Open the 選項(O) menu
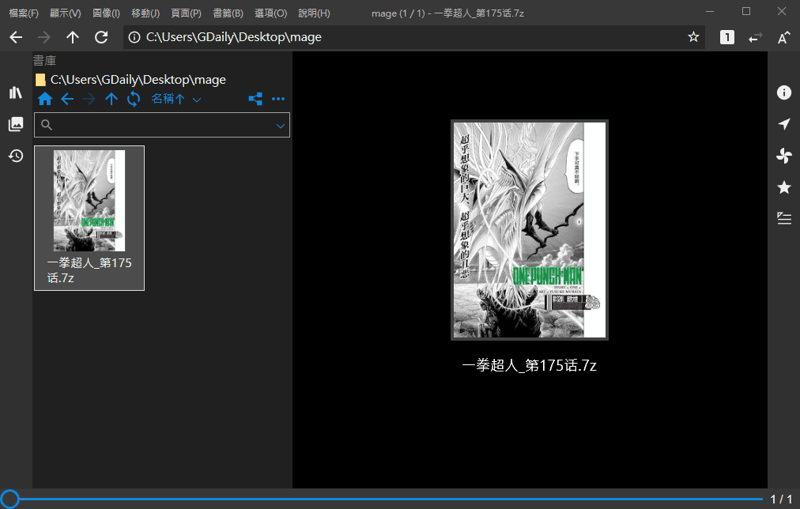This screenshot has width=800, height=509. pyautogui.click(x=271, y=13)
